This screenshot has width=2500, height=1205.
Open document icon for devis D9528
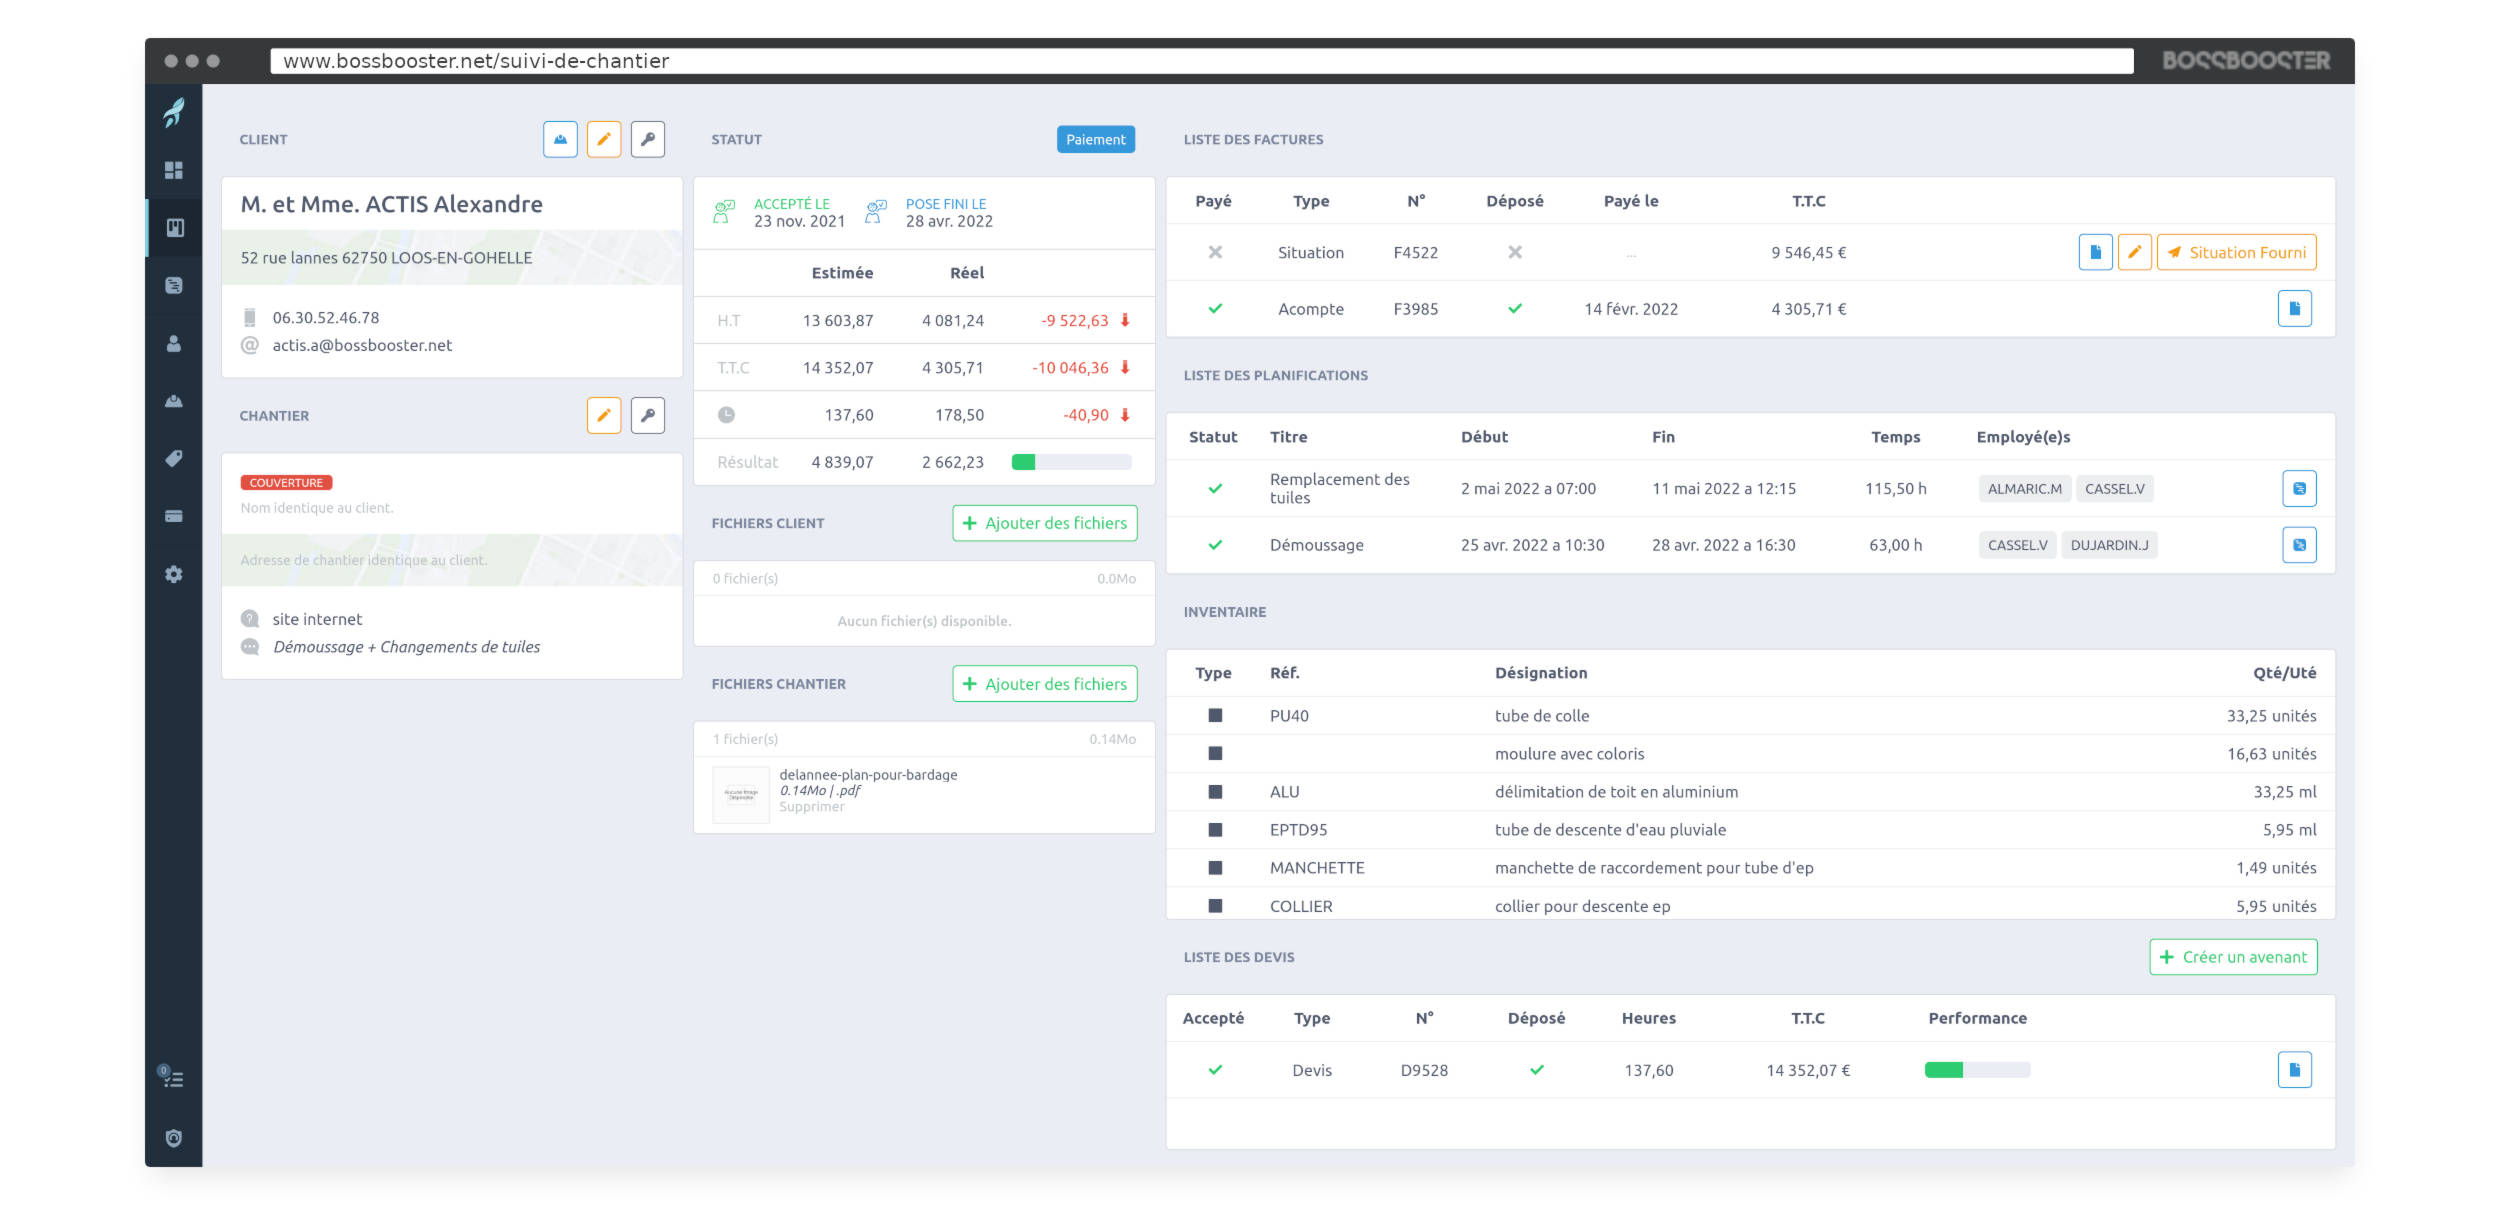pos(2295,1070)
